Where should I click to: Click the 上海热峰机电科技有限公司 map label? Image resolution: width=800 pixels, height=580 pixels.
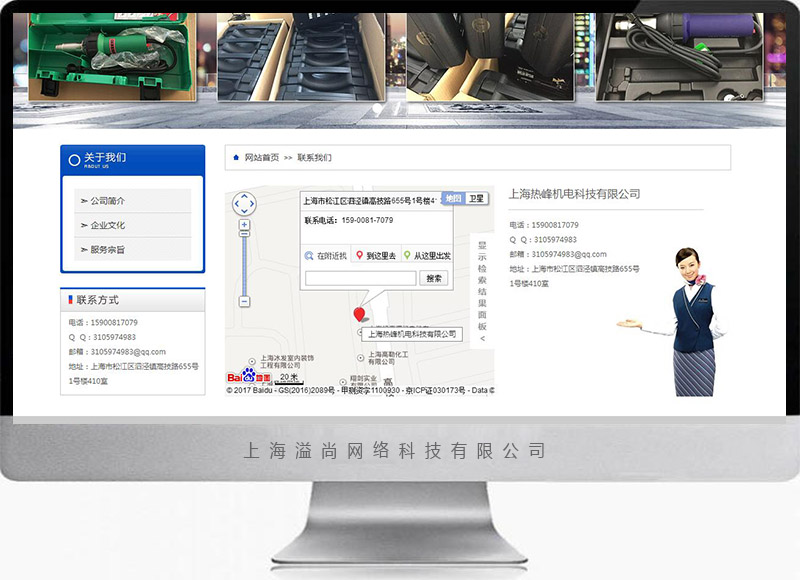pos(412,334)
